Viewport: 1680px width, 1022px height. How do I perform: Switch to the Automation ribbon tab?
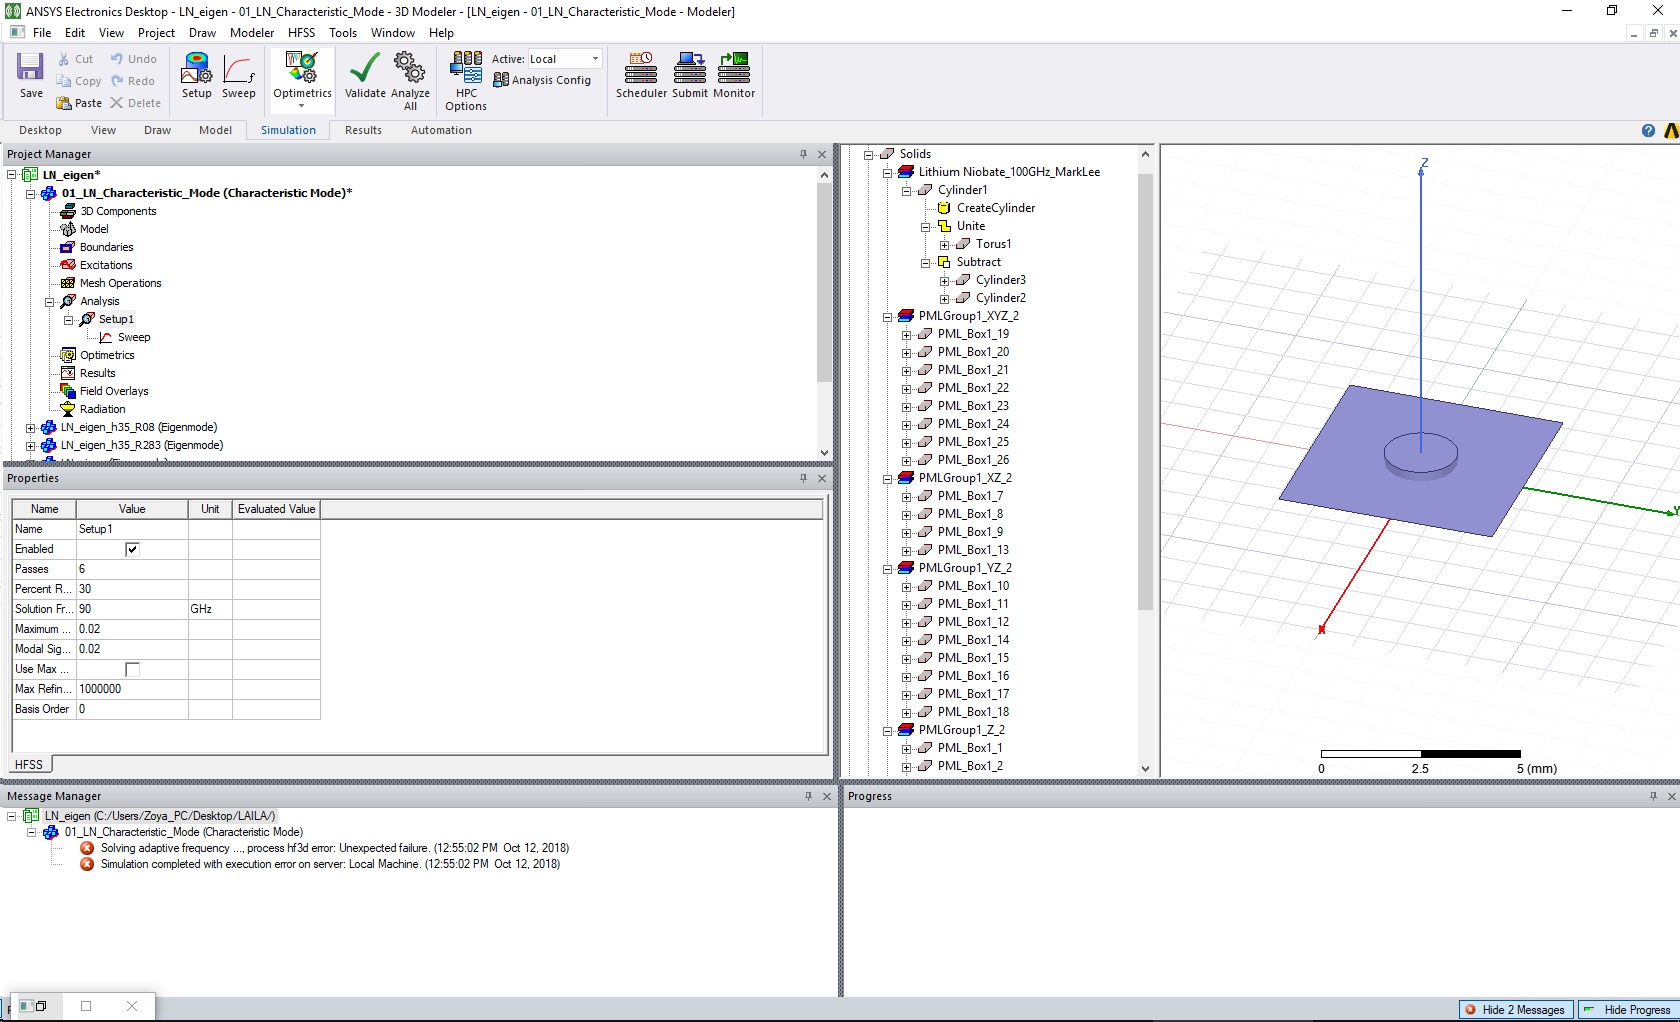tap(441, 130)
